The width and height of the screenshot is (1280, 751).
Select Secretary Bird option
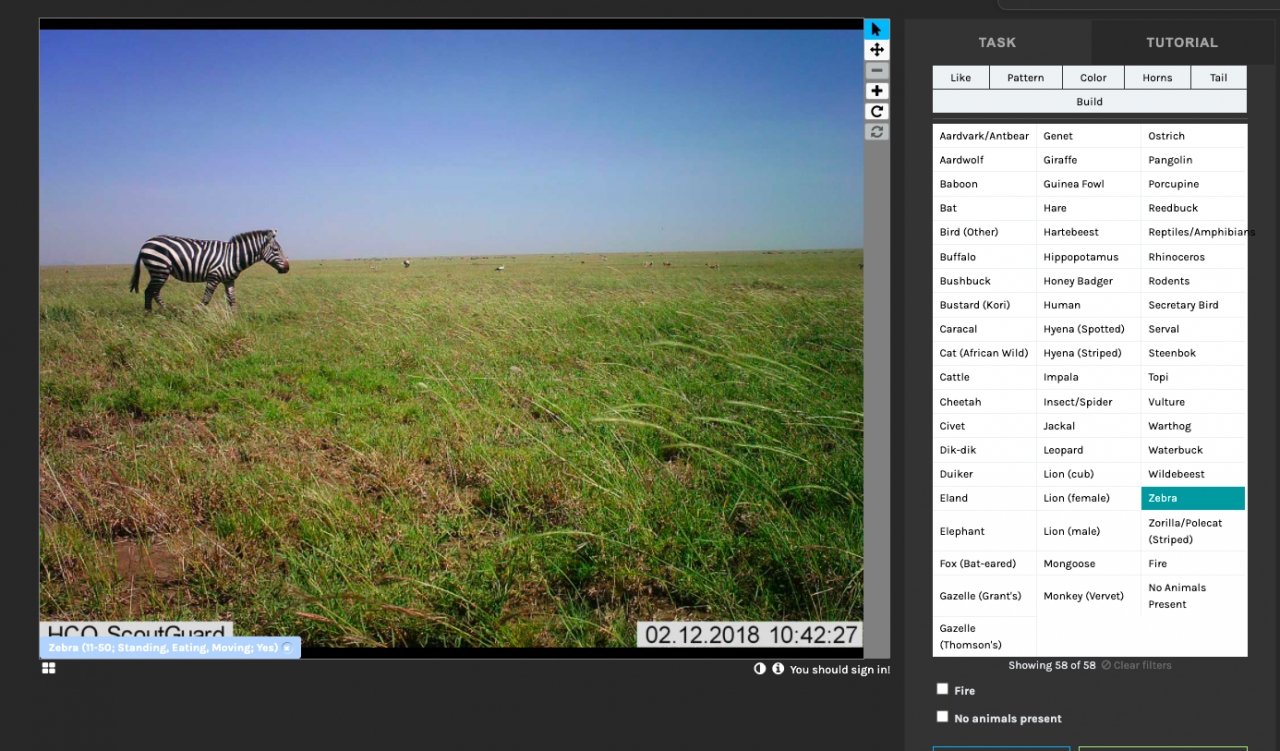(x=1193, y=305)
